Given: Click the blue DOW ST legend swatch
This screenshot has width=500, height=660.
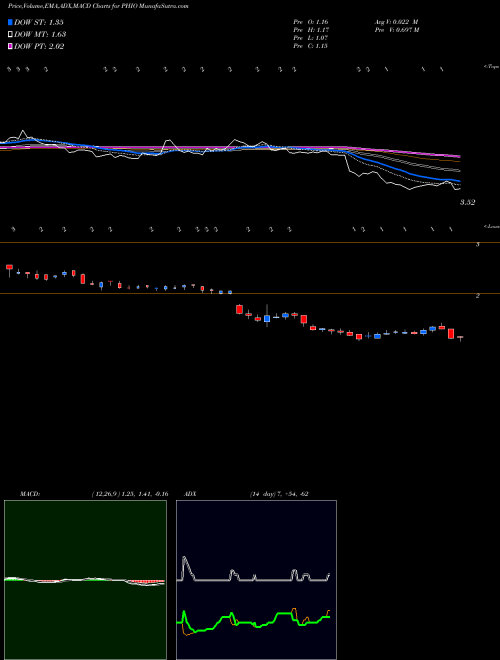Looking at the screenshot, I should click(10, 22).
